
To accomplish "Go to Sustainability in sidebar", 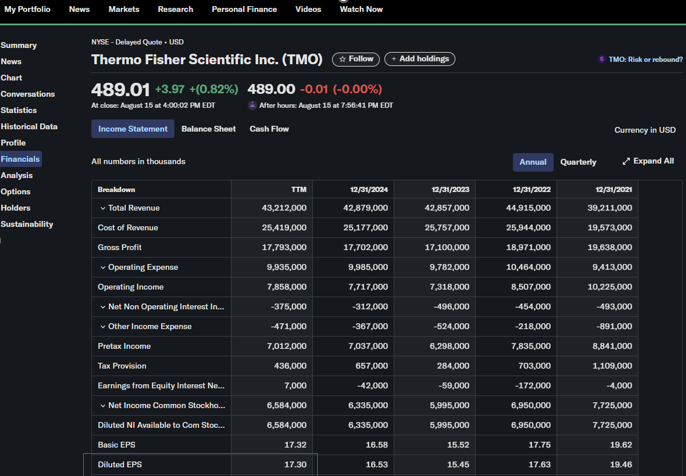I will tap(27, 224).
